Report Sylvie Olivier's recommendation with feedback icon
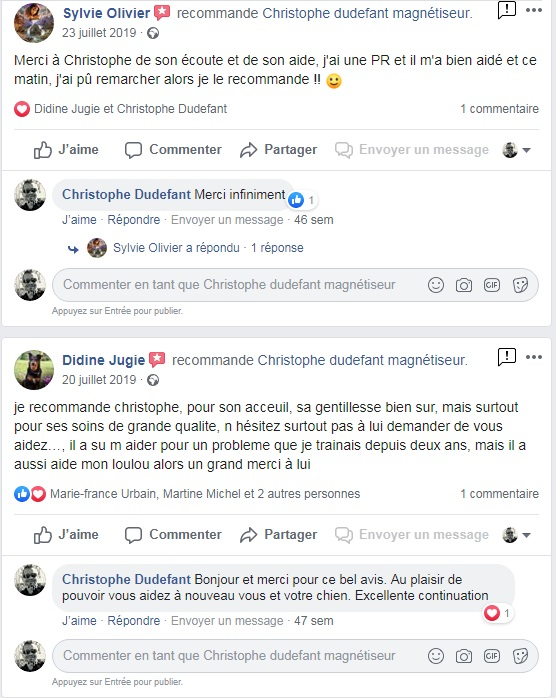Screen dimensions: 556x698 click(x=507, y=10)
